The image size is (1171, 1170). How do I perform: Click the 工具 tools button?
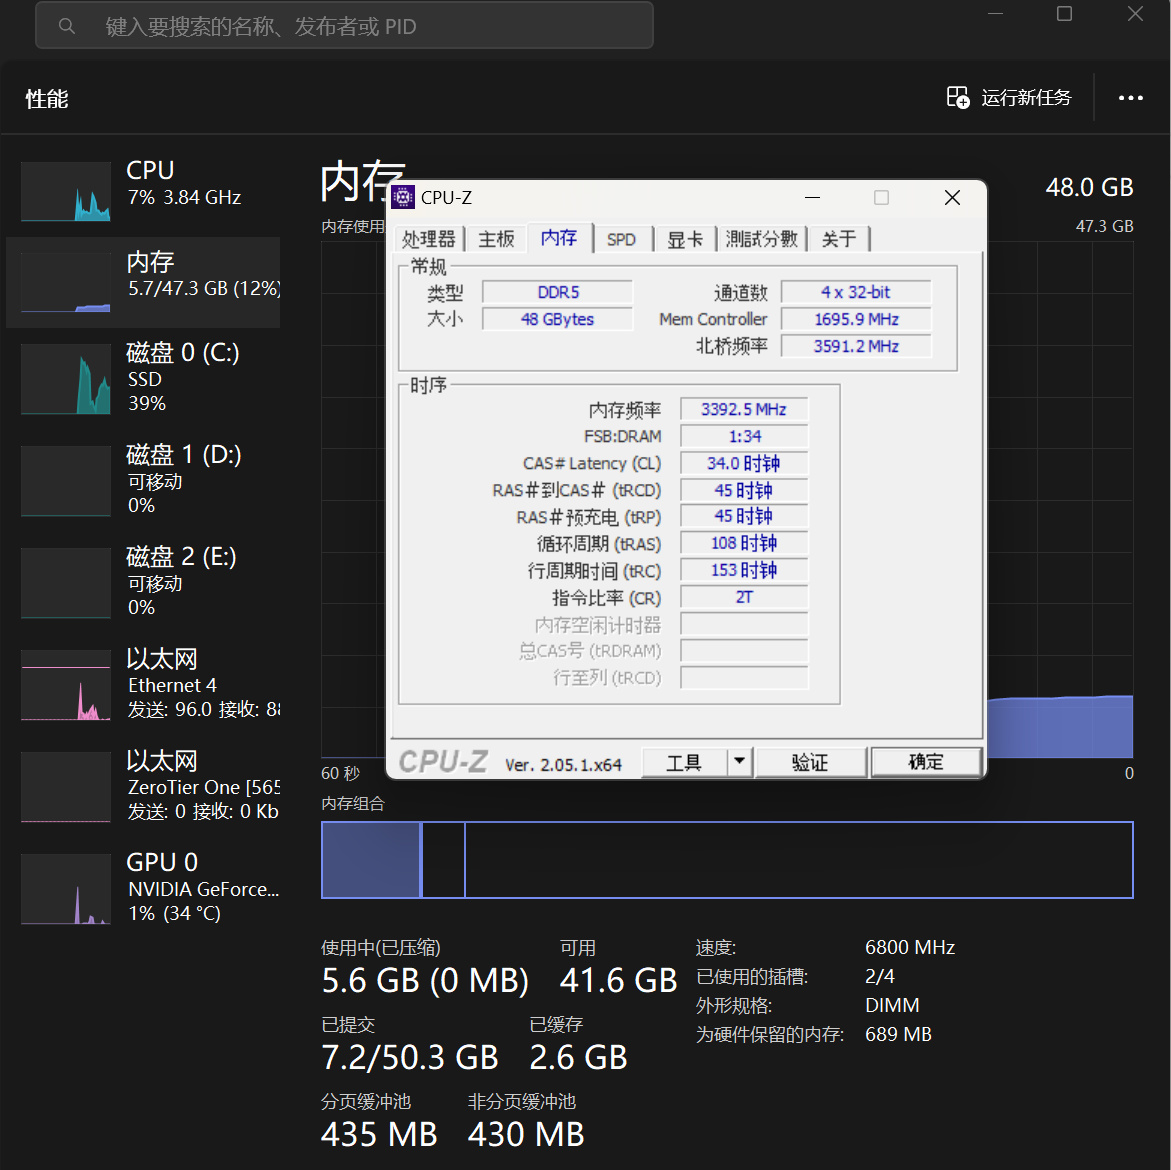click(684, 762)
